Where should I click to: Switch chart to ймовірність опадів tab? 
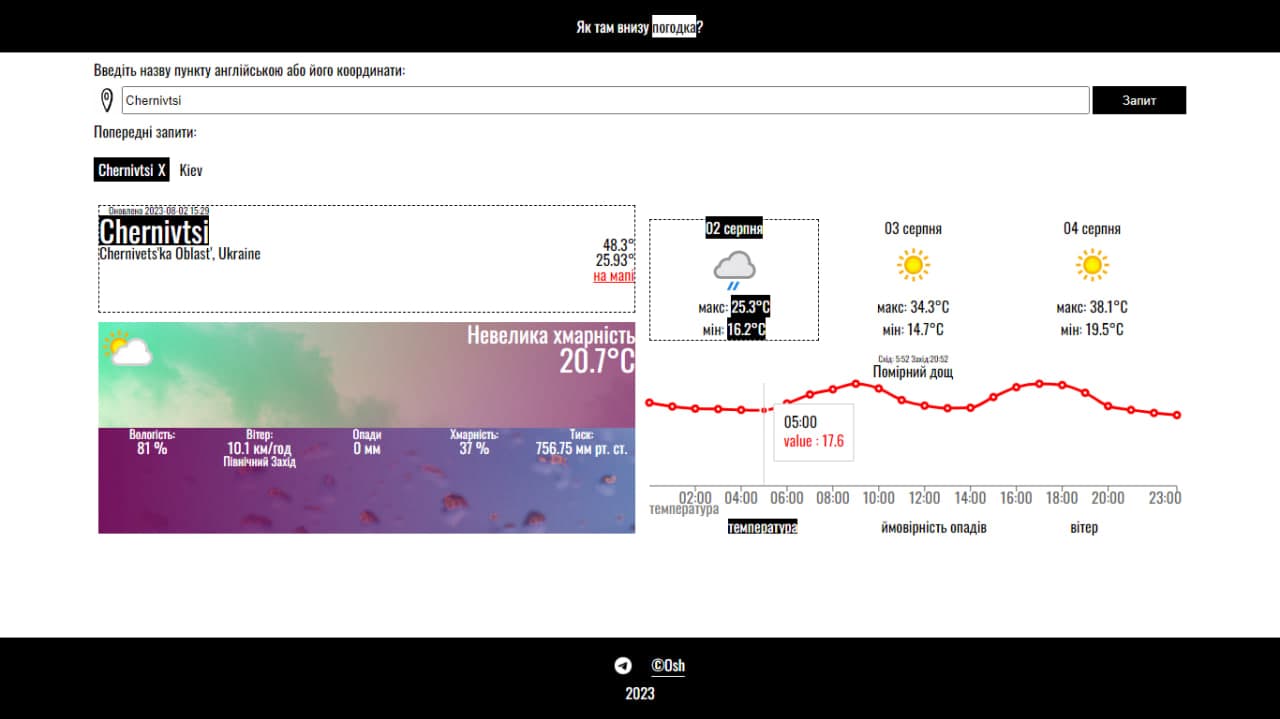point(933,527)
